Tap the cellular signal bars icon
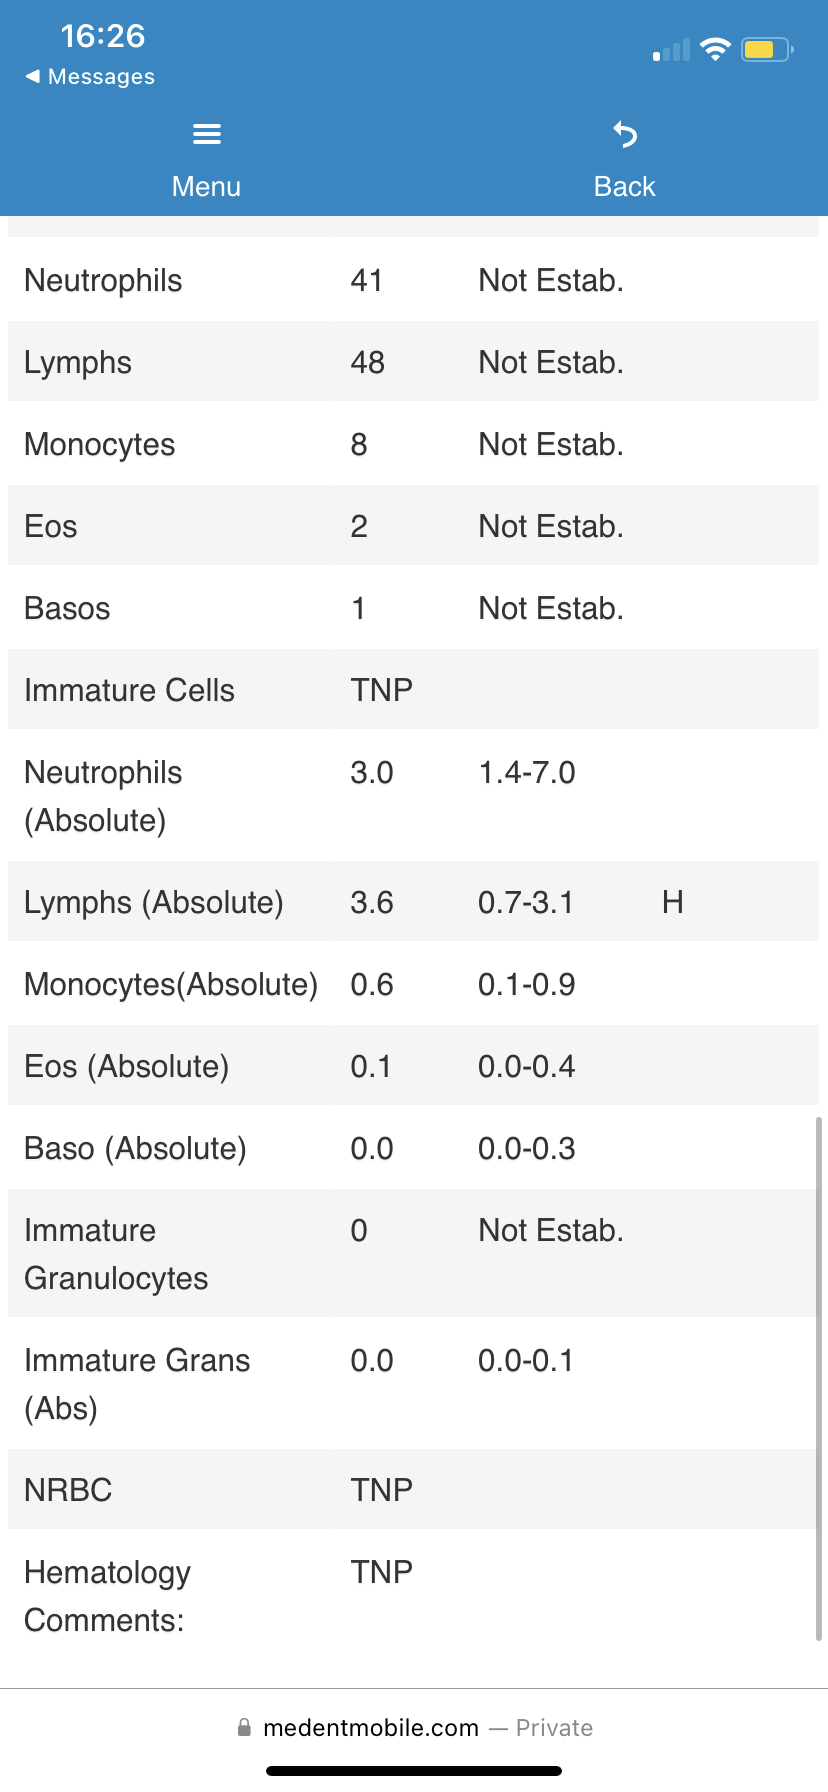Viewport: 828px width, 1792px height. (x=672, y=51)
